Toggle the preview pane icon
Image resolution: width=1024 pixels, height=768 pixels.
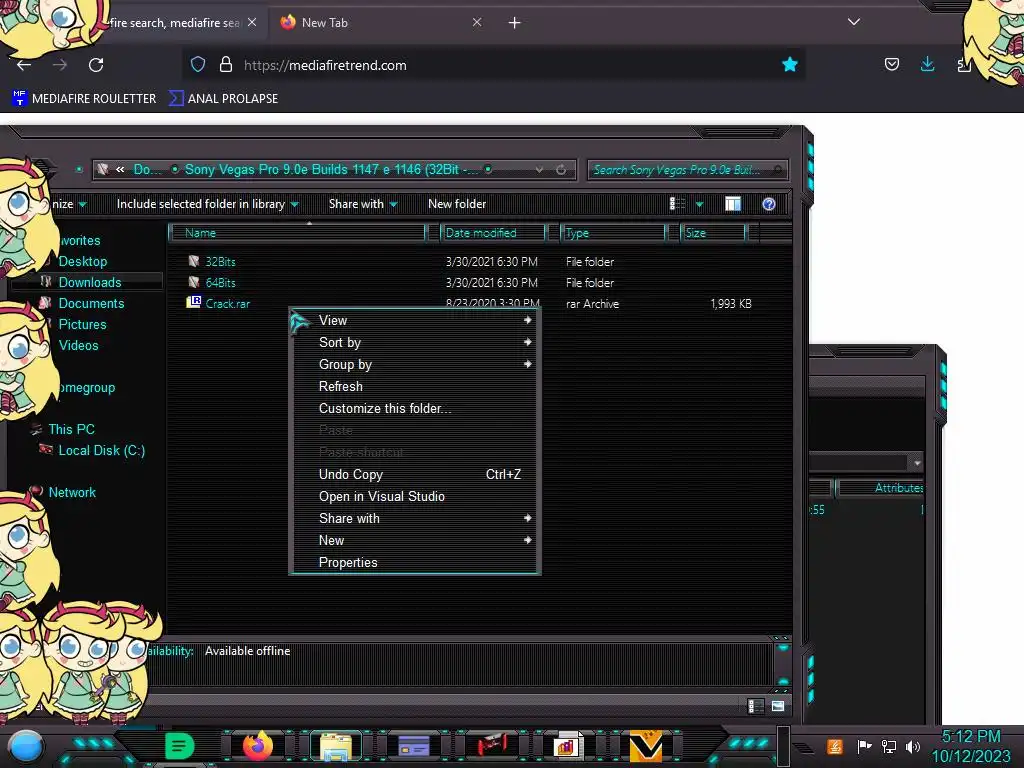coord(733,204)
